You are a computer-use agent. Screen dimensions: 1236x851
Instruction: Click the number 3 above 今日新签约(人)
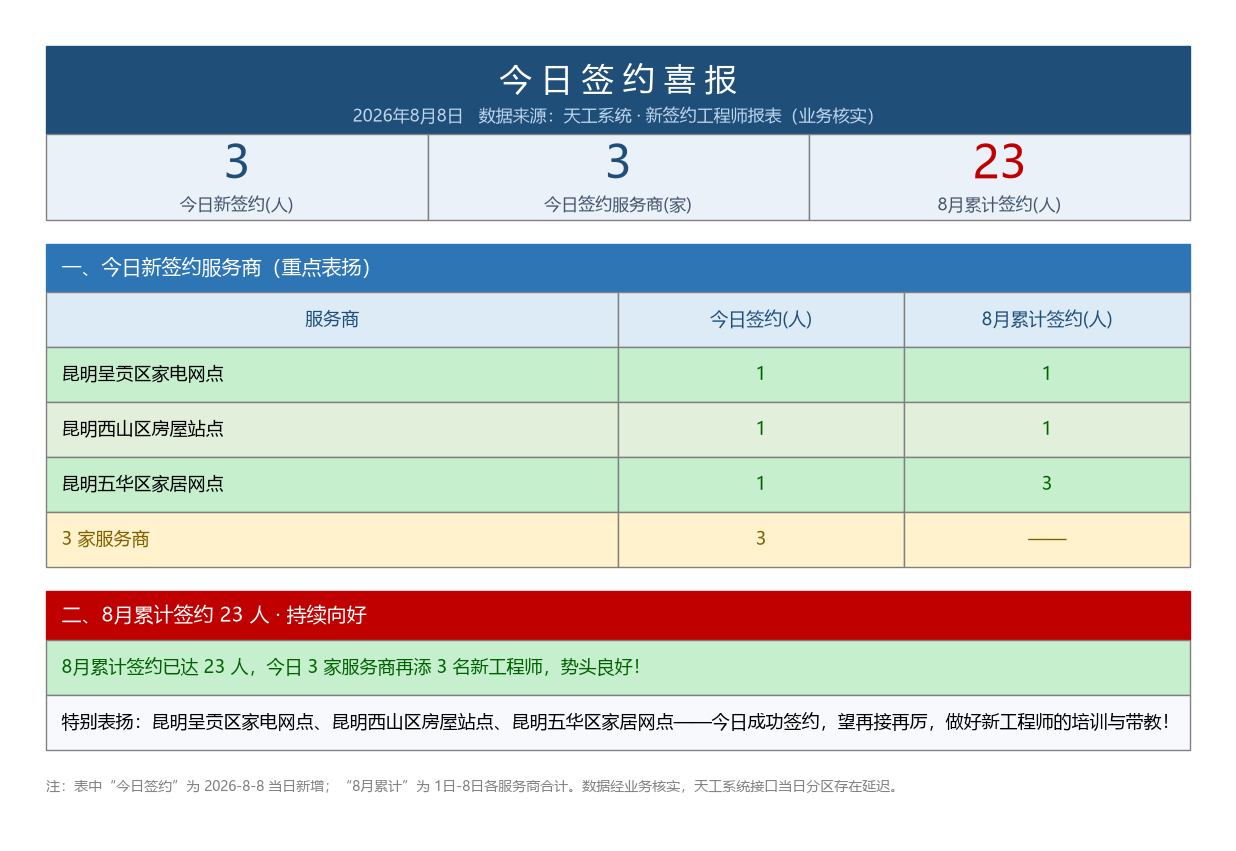pos(236,162)
